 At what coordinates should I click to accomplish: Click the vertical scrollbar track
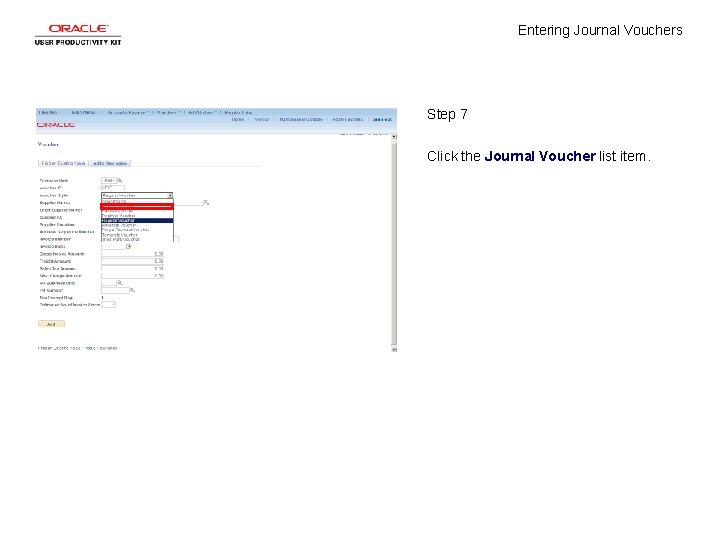(394, 243)
